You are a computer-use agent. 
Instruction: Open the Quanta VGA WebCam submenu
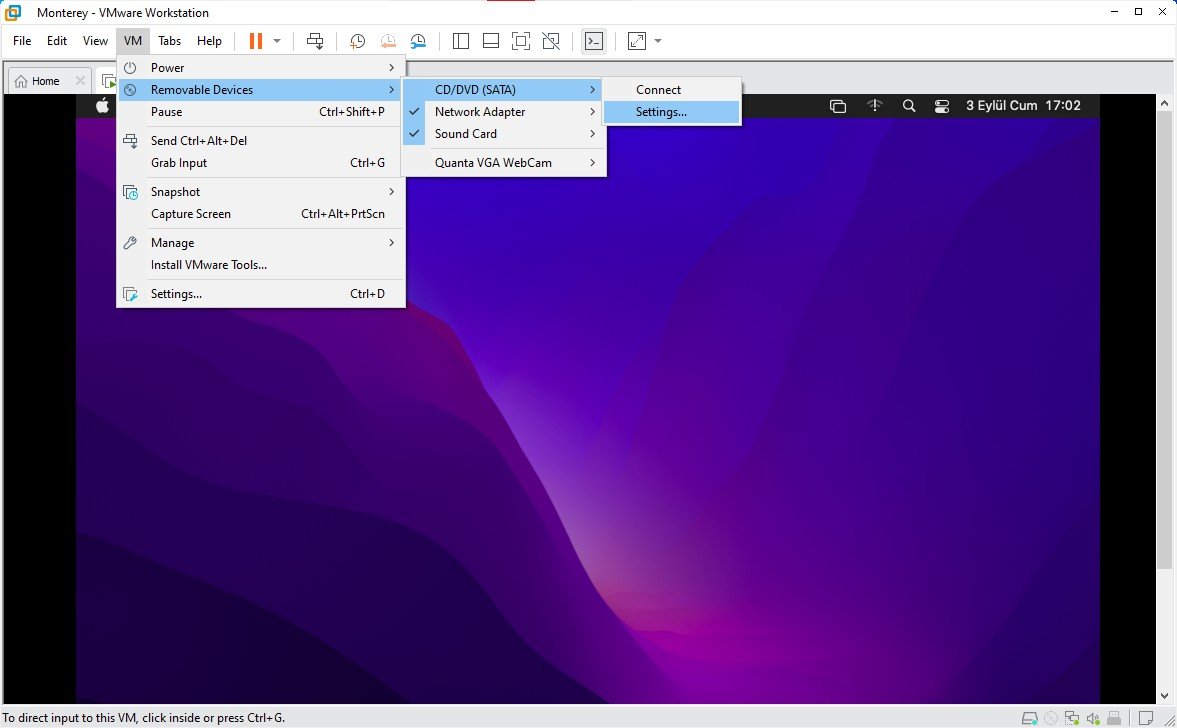(504, 163)
